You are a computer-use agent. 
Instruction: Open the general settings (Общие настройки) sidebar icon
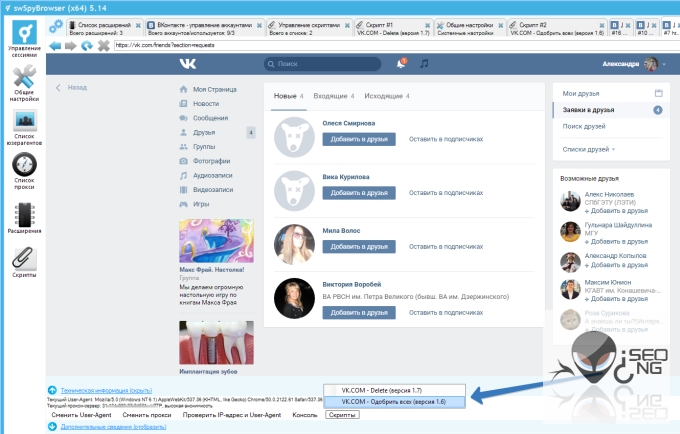tap(24, 82)
